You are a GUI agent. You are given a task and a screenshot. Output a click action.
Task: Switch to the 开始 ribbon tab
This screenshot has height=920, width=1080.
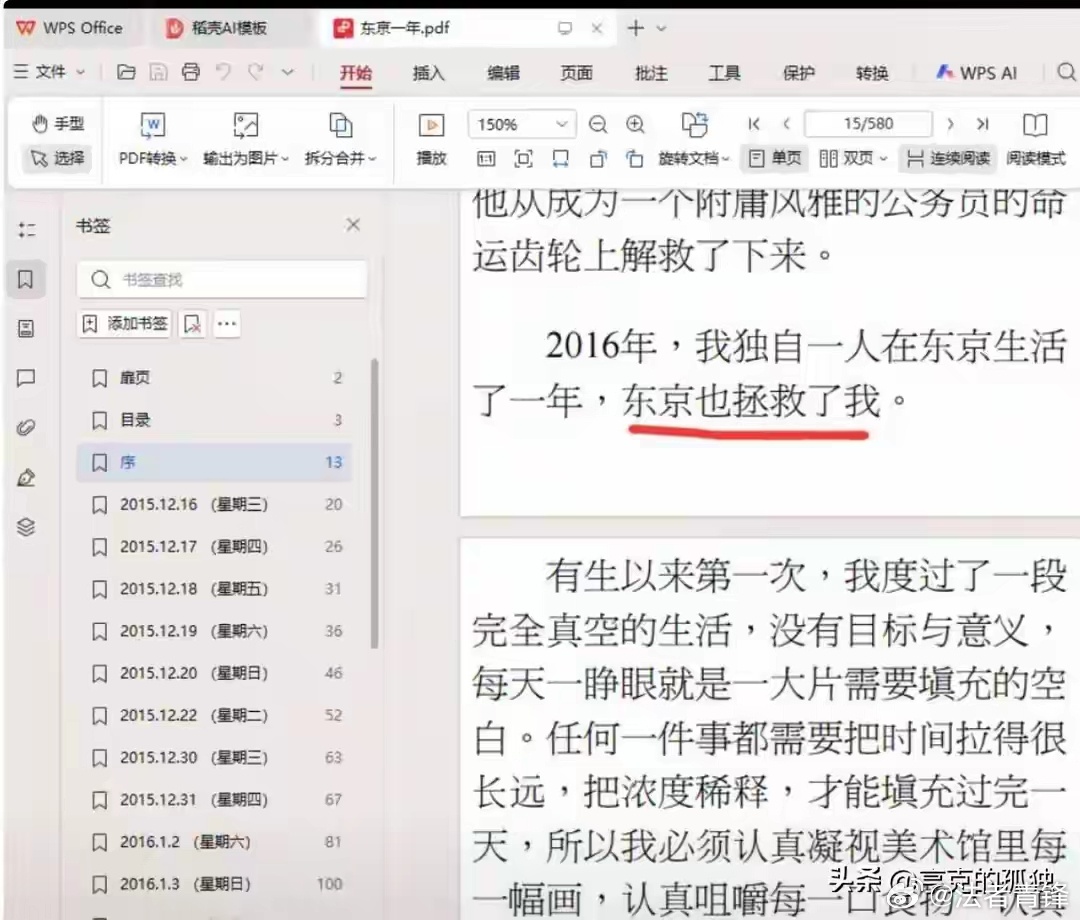pyautogui.click(x=355, y=72)
